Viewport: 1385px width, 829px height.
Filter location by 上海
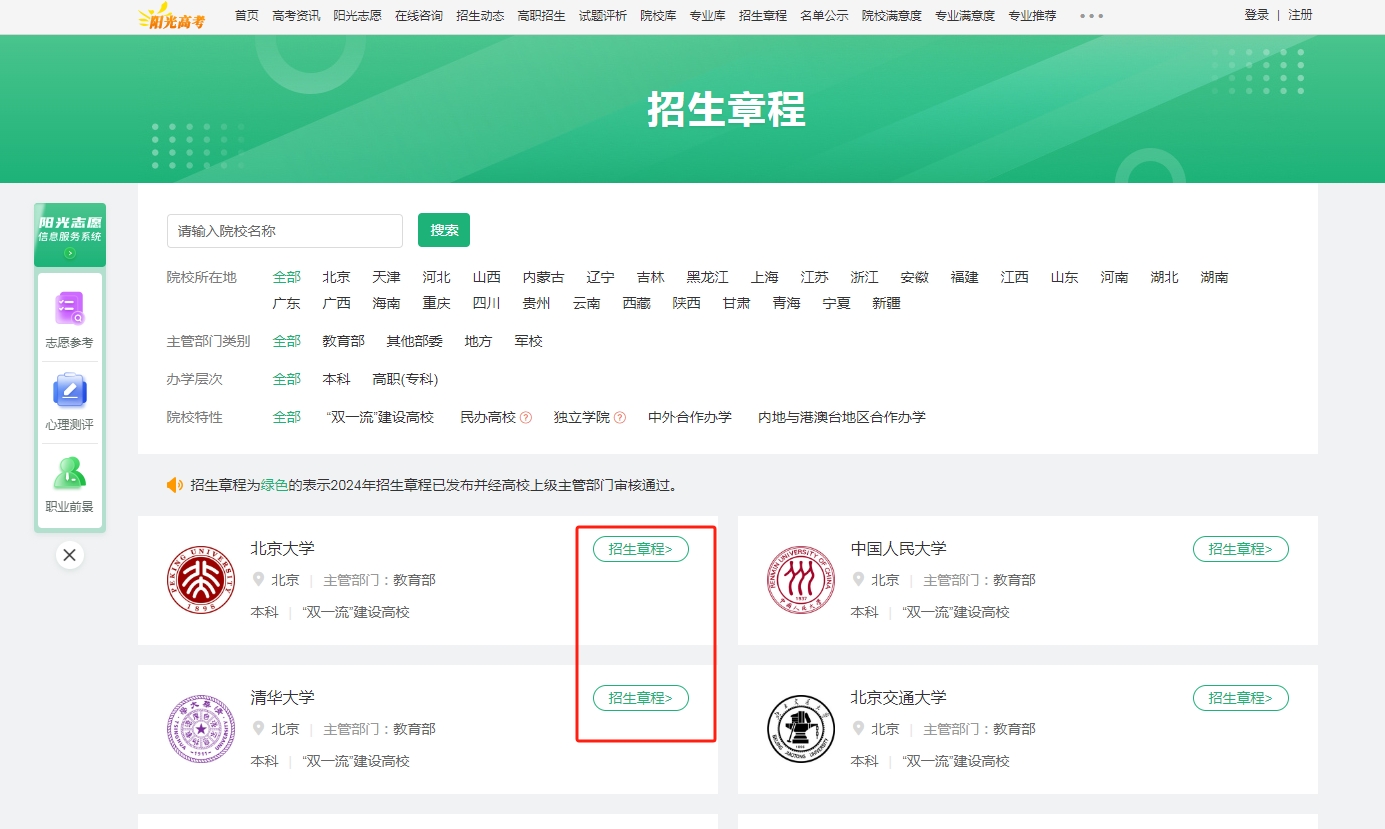click(765, 277)
